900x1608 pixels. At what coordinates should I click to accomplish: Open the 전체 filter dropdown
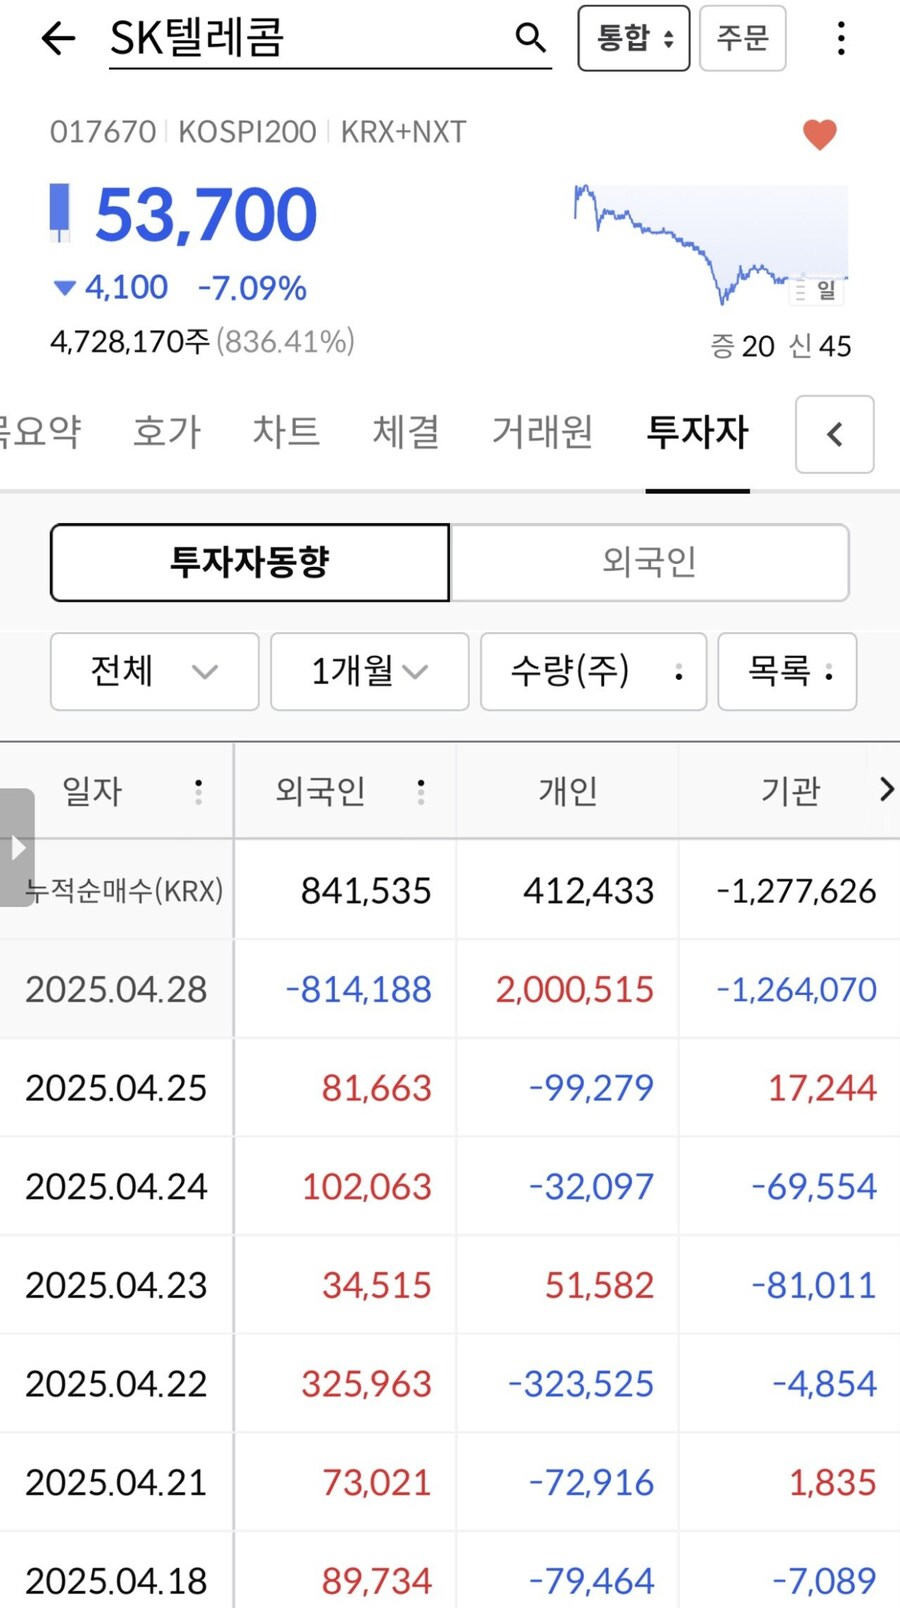[x=153, y=672]
